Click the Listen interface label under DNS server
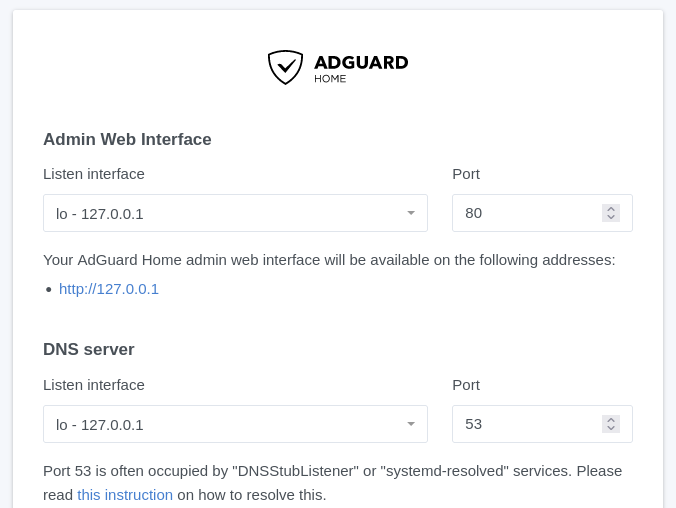This screenshot has height=508, width=676. click(x=94, y=385)
